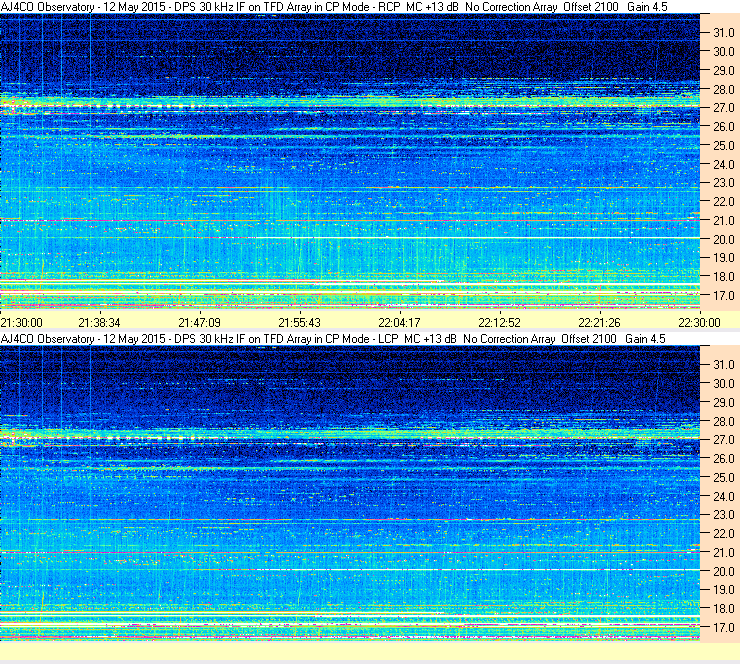Viewport: 740px width, 664px height.
Task: Pick the 21.0 tick label on LCP axis
Action: click(x=723, y=553)
